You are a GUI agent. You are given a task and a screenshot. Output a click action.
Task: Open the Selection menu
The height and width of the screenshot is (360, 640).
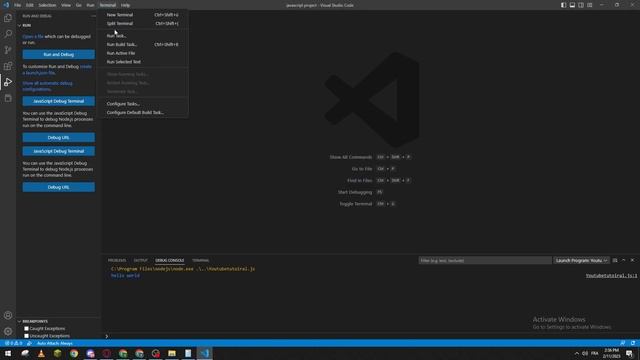pyautogui.click(x=47, y=5)
